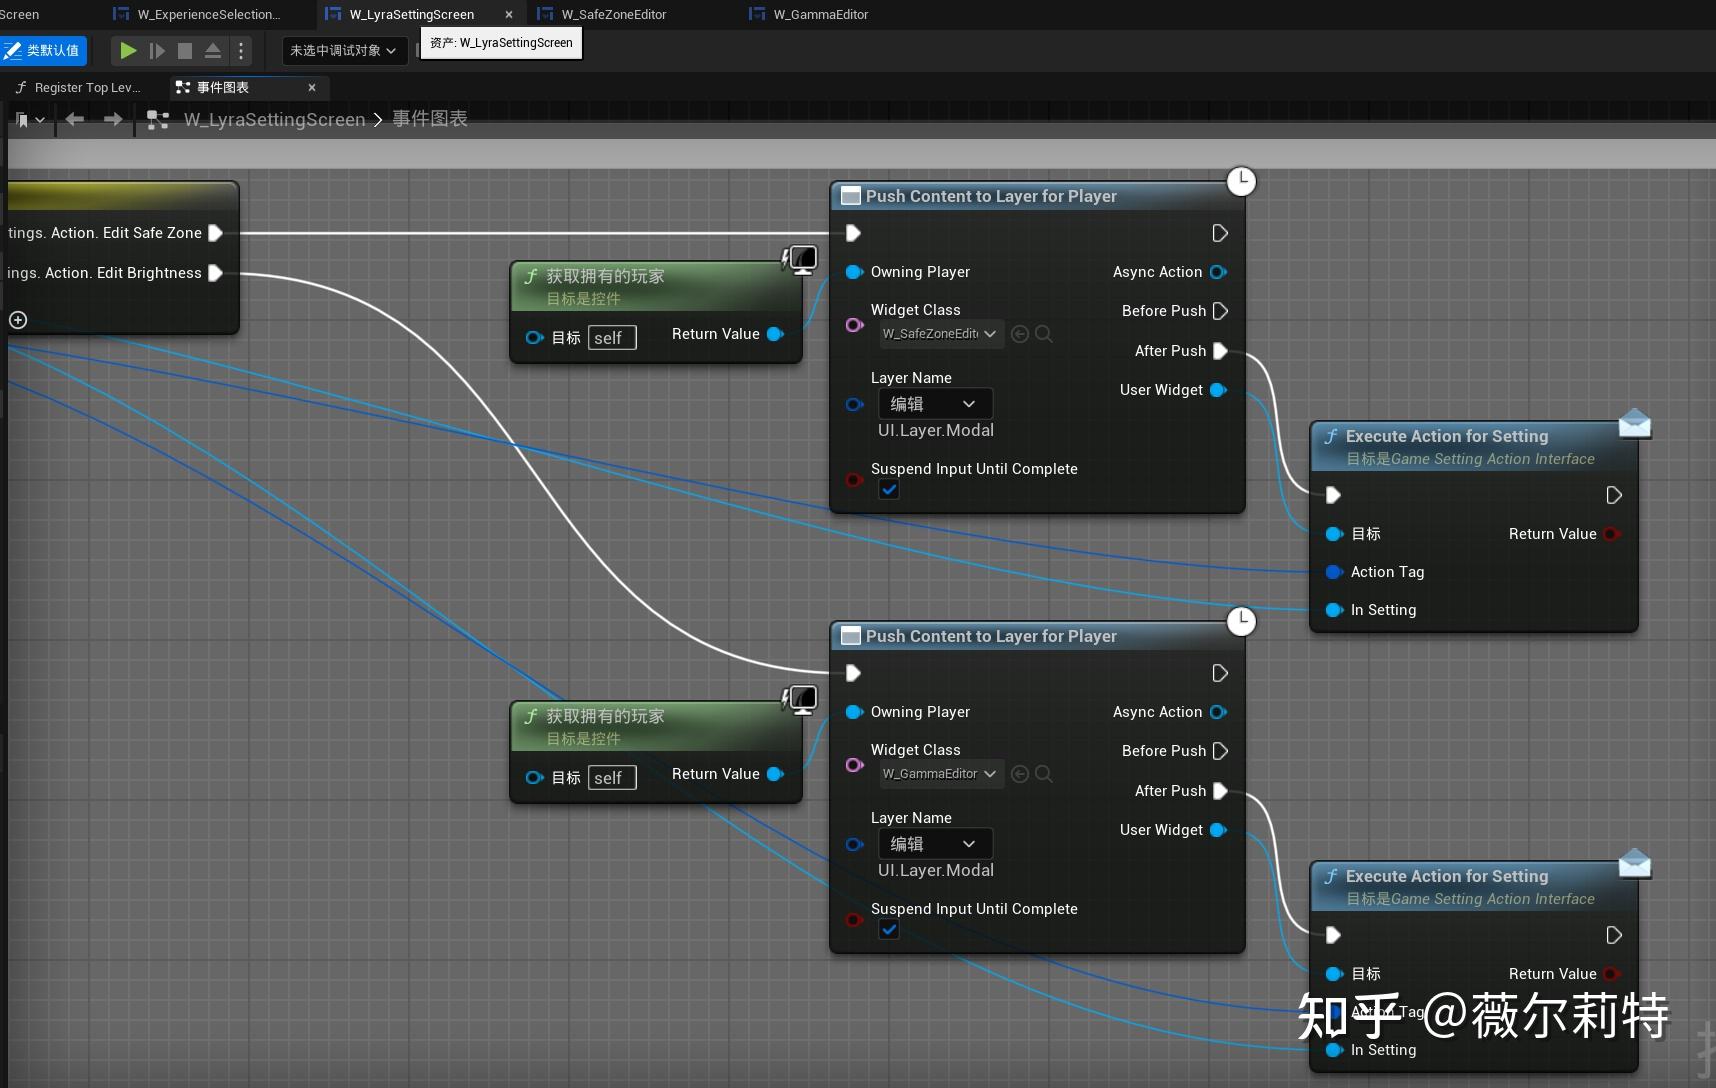Click the graph navigate back arrow
This screenshot has height=1088, width=1716.
(x=74, y=119)
